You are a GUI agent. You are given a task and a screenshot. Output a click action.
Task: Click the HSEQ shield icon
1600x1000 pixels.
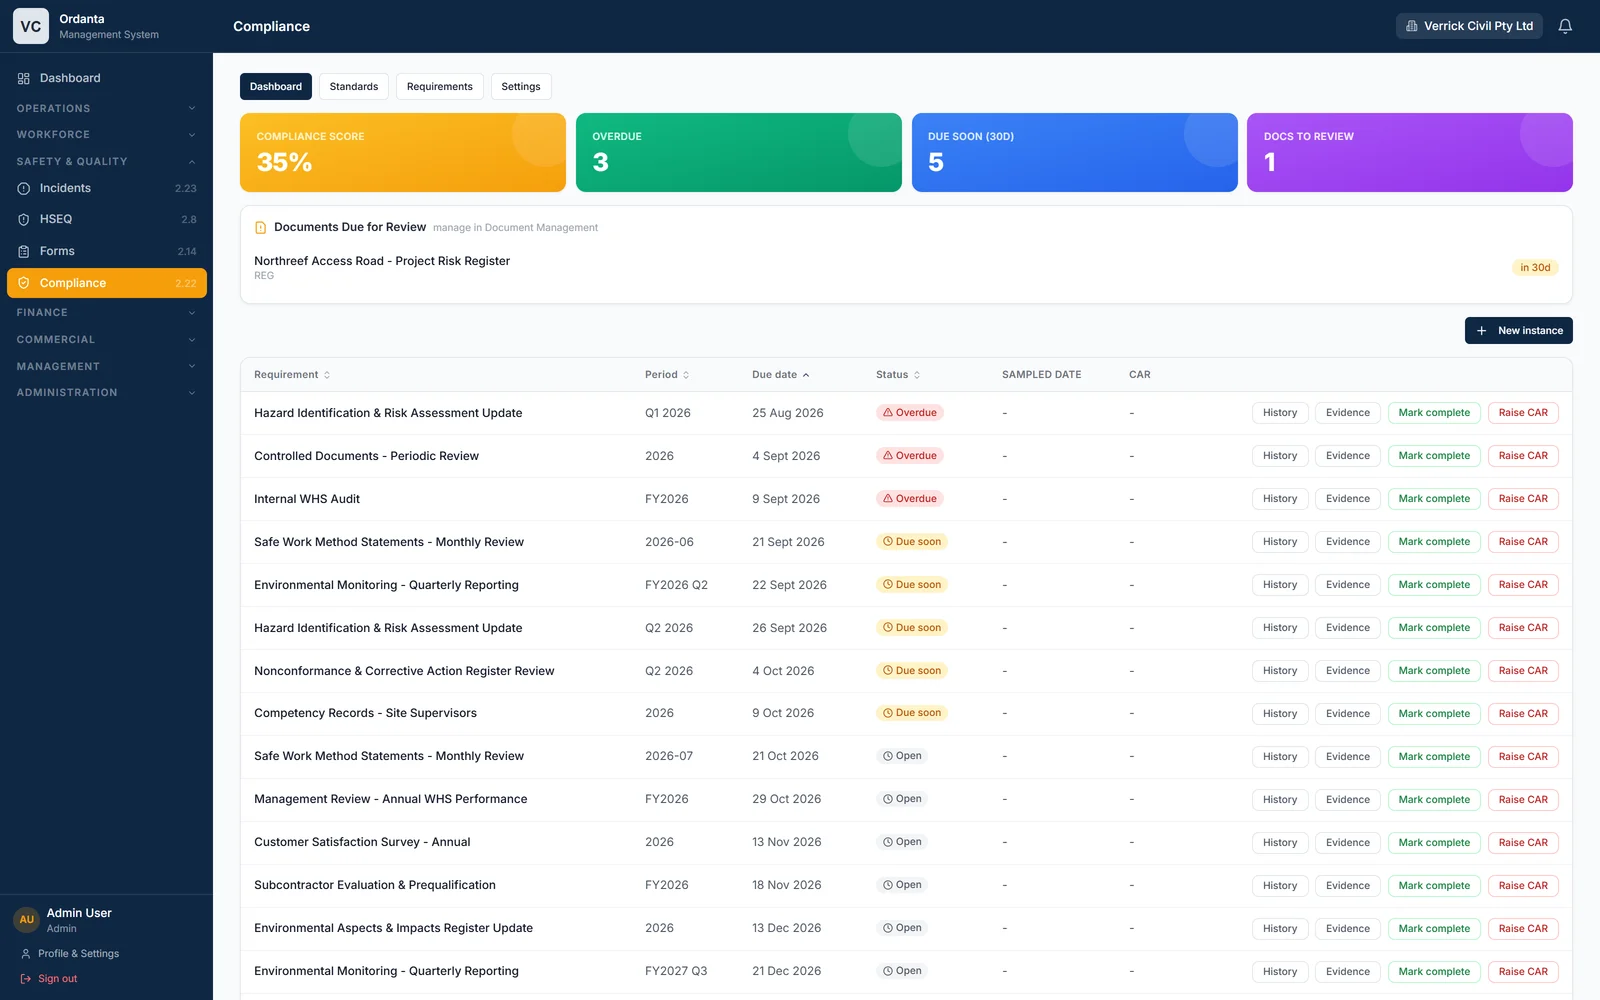coord(24,219)
